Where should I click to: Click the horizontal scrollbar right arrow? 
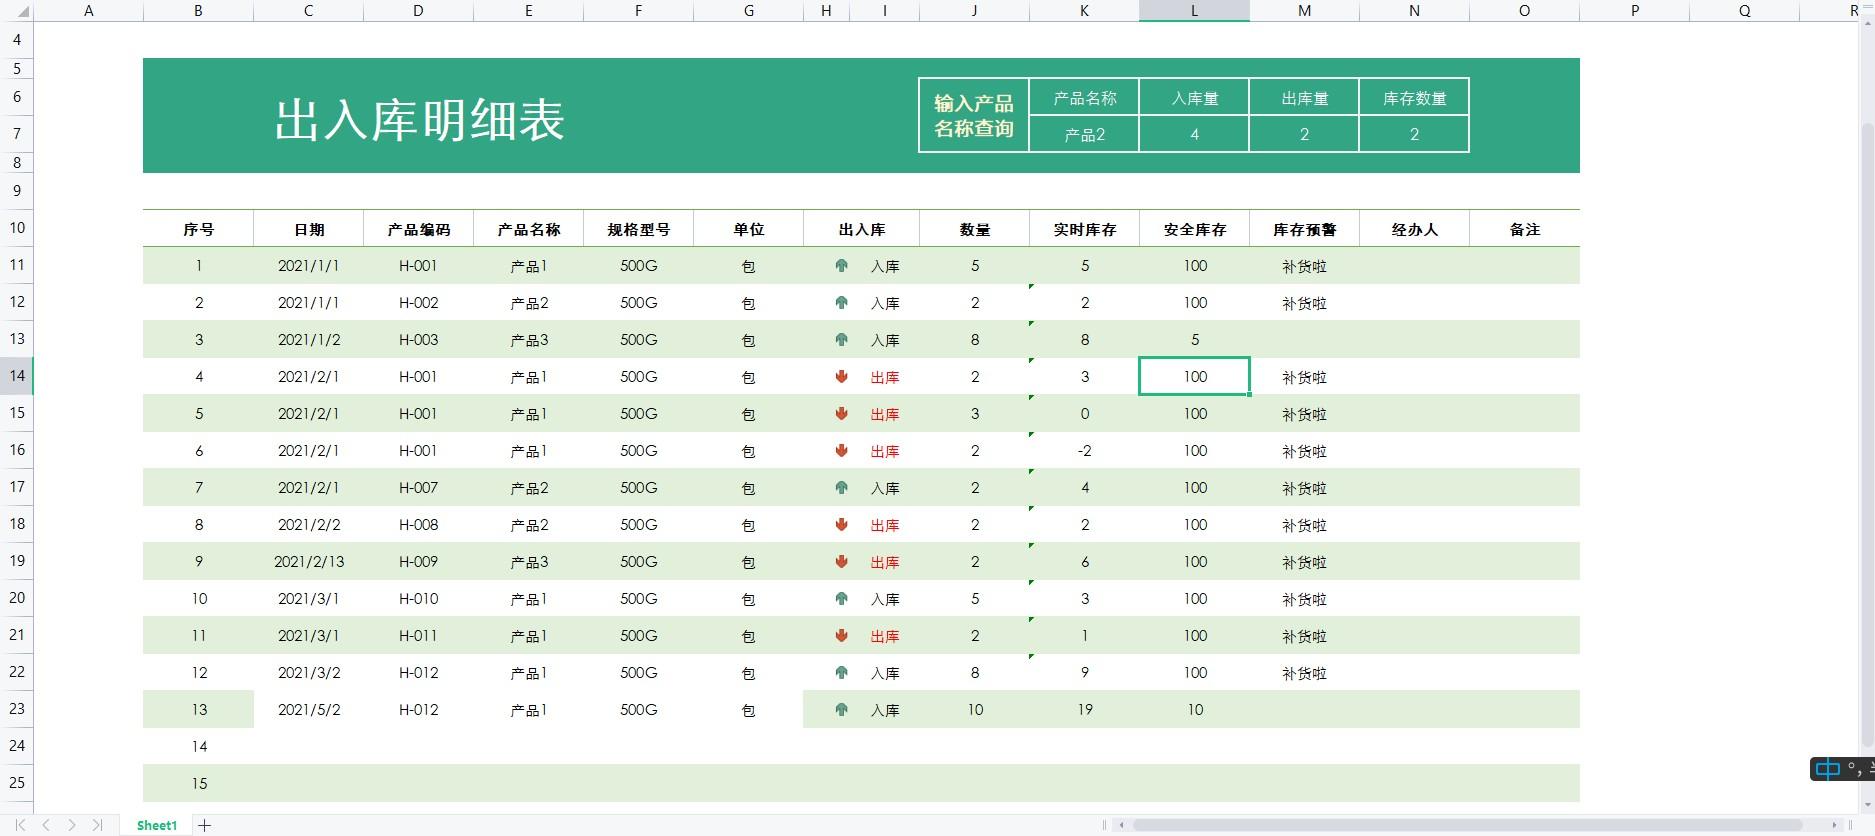[x=1835, y=825]
